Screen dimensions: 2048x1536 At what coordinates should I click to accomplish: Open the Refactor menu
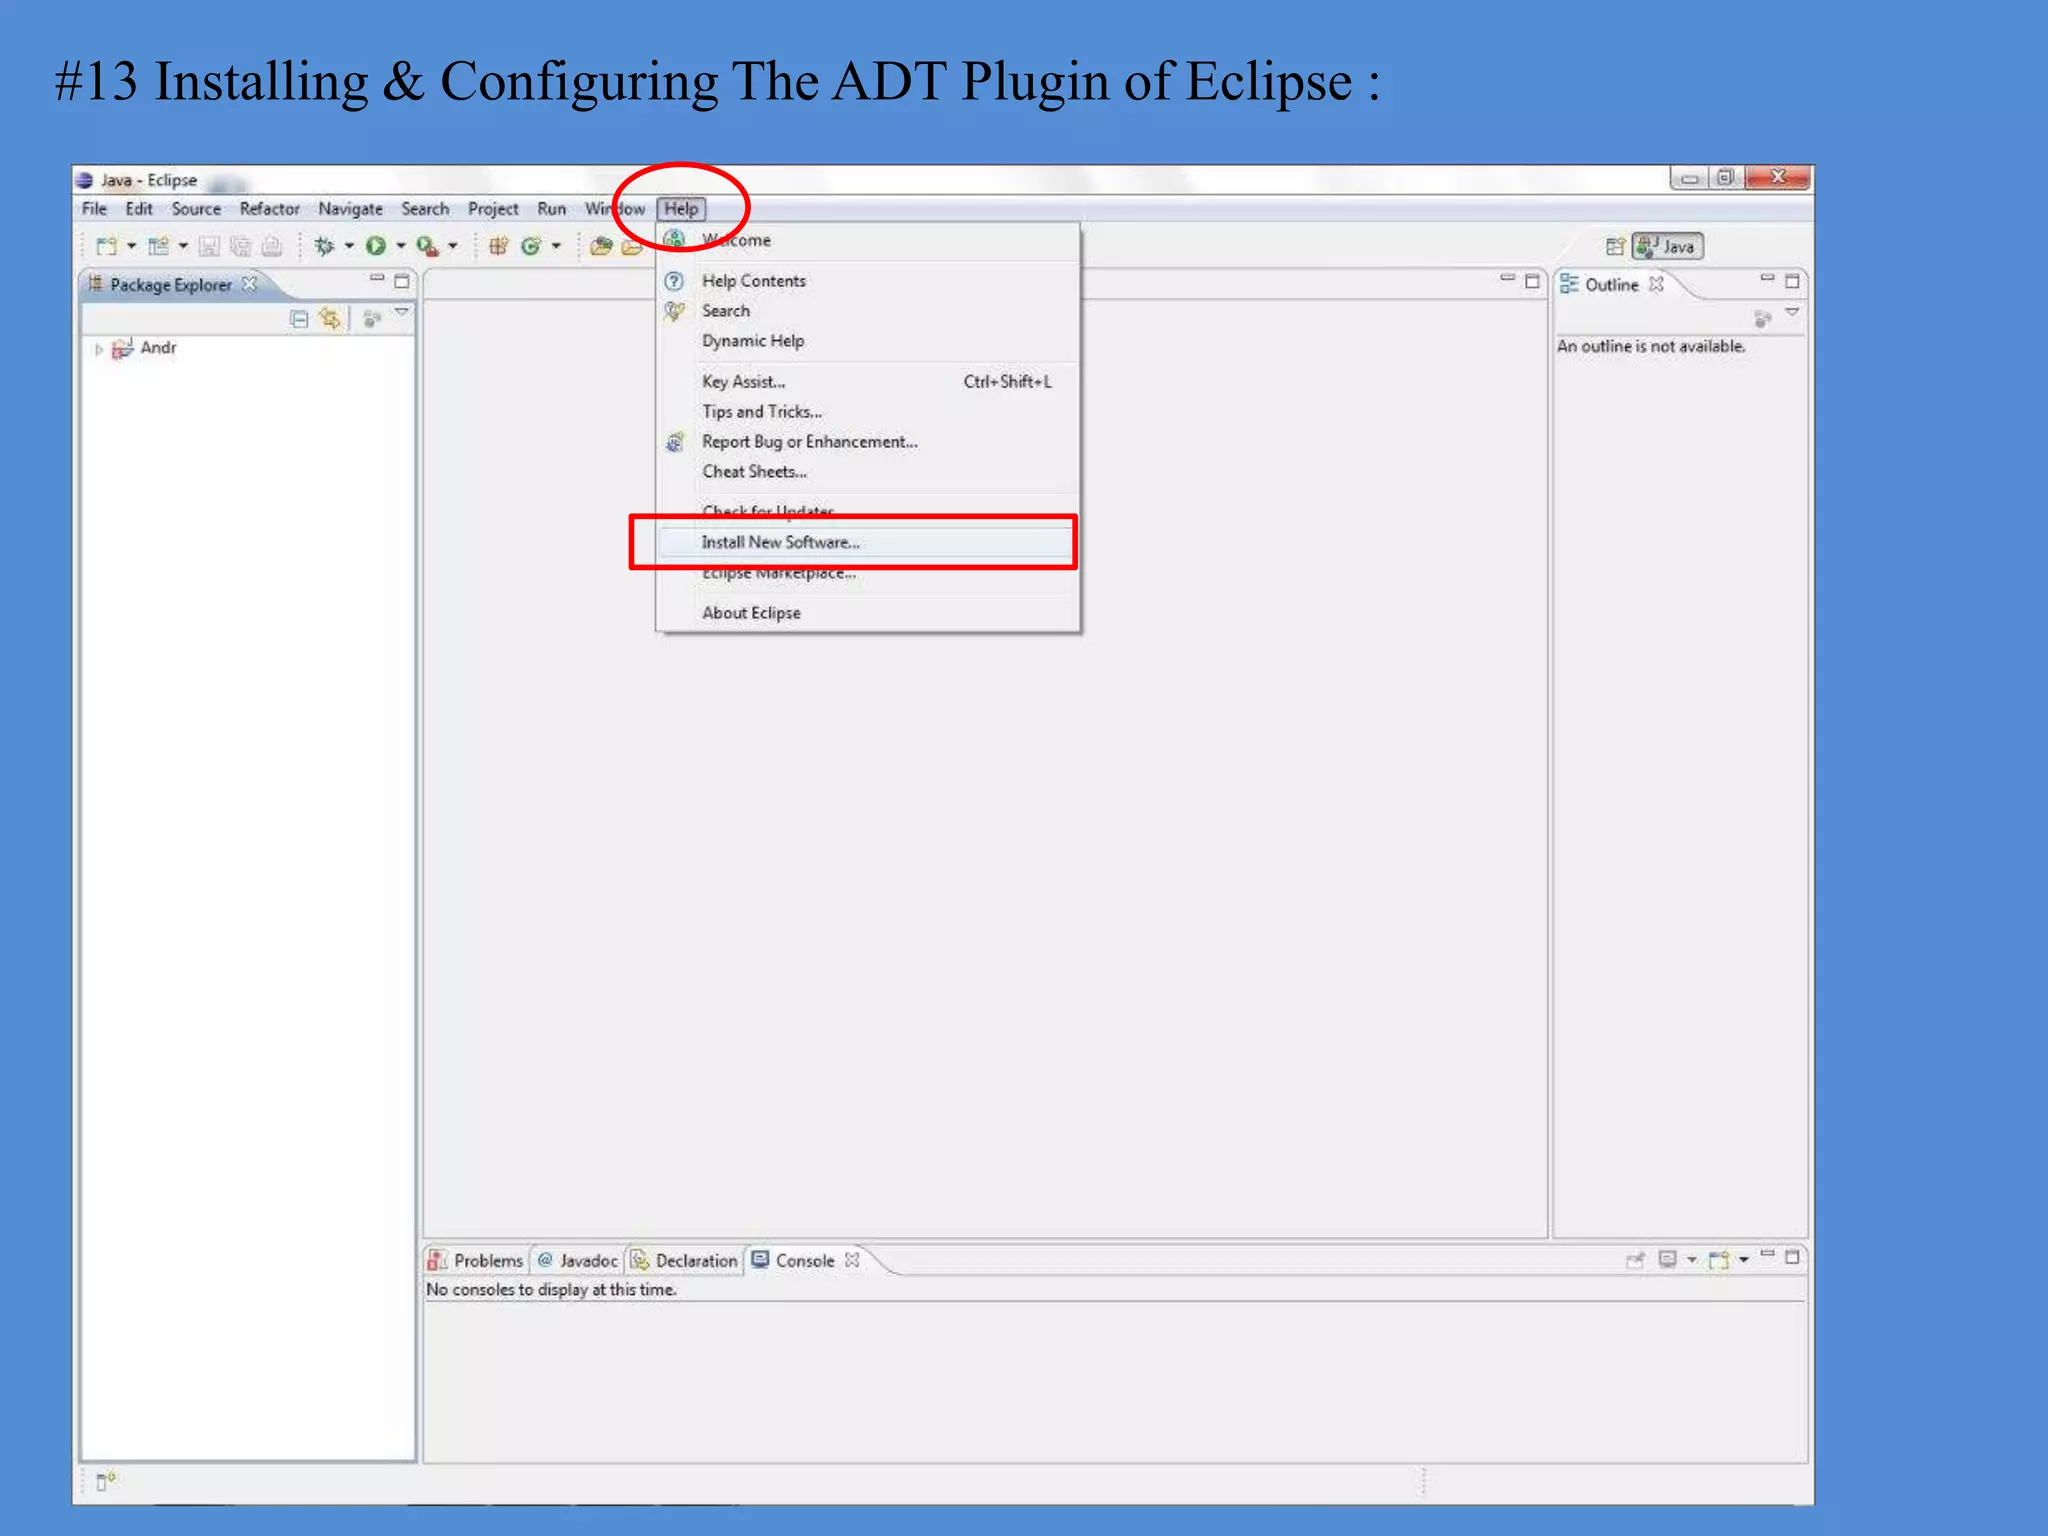coord(269,209)
